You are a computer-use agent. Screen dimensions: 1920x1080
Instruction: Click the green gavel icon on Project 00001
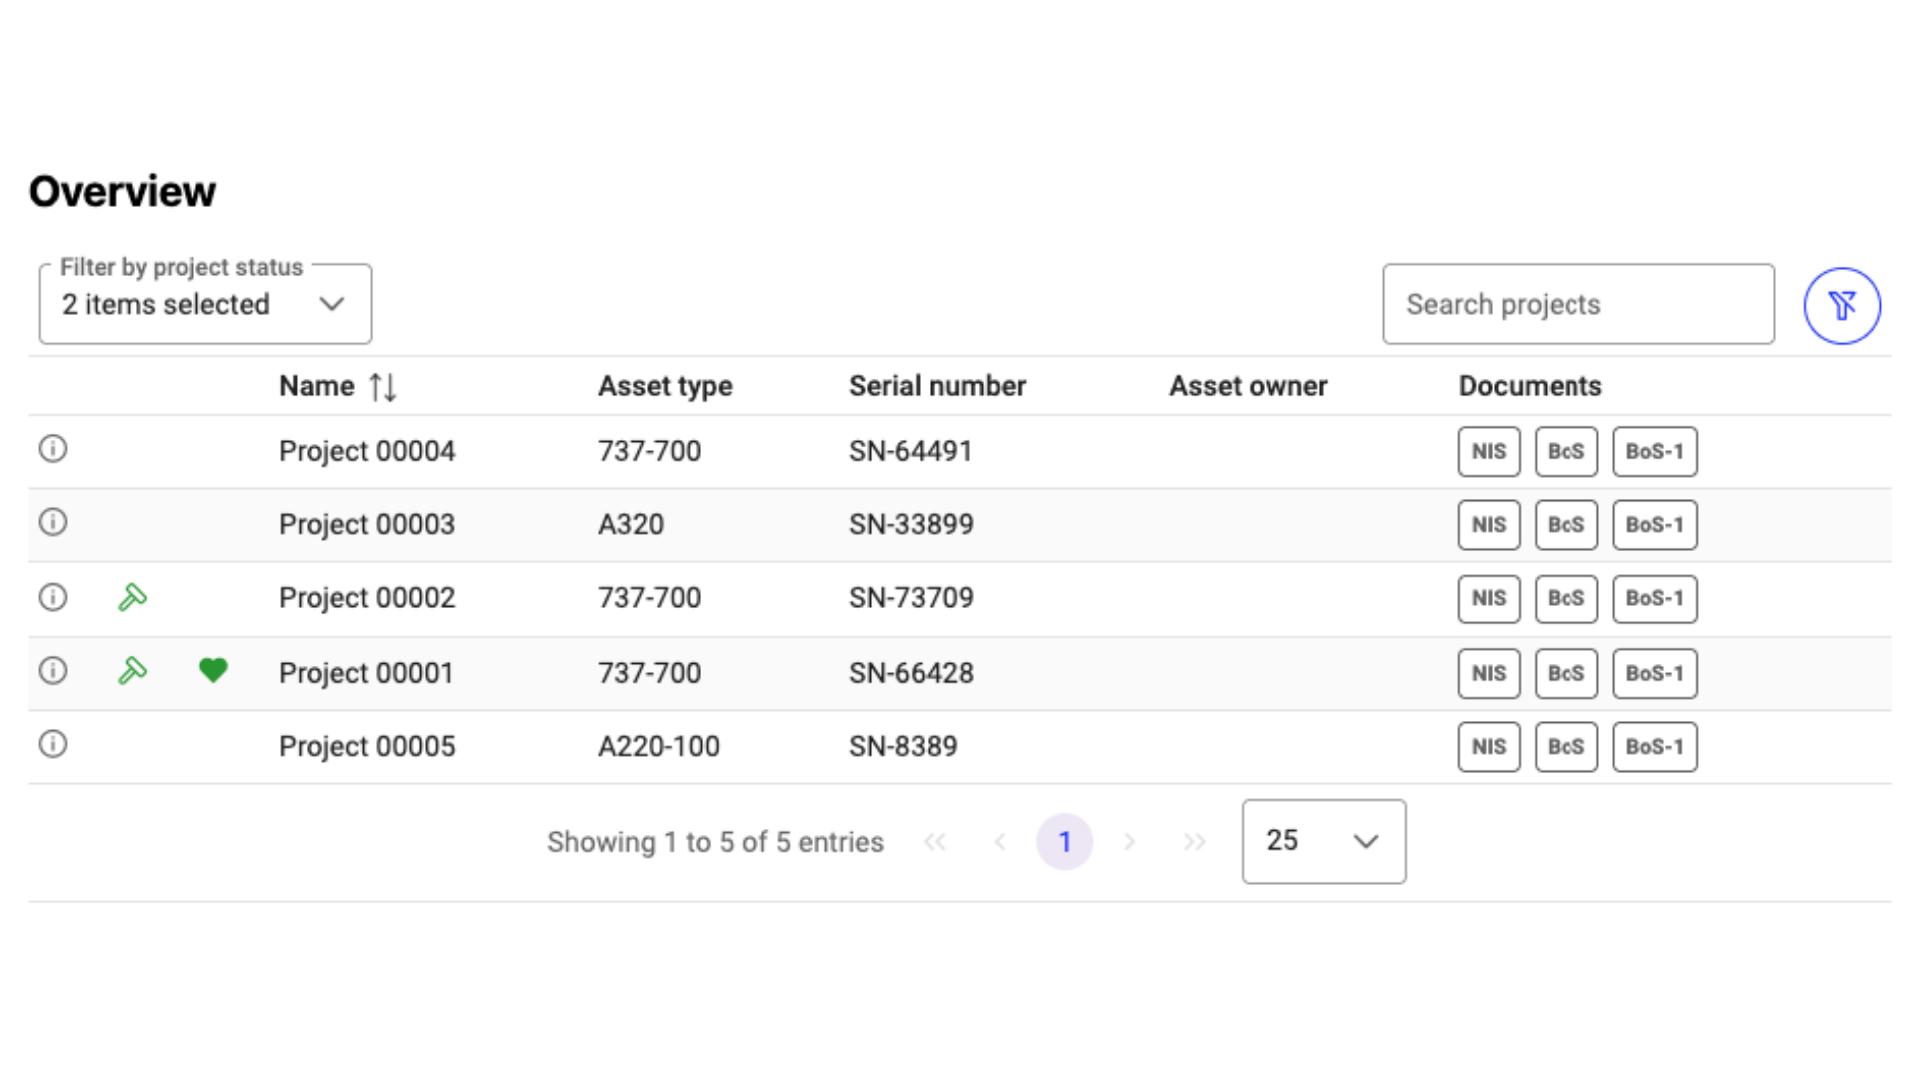click(132, 671)
